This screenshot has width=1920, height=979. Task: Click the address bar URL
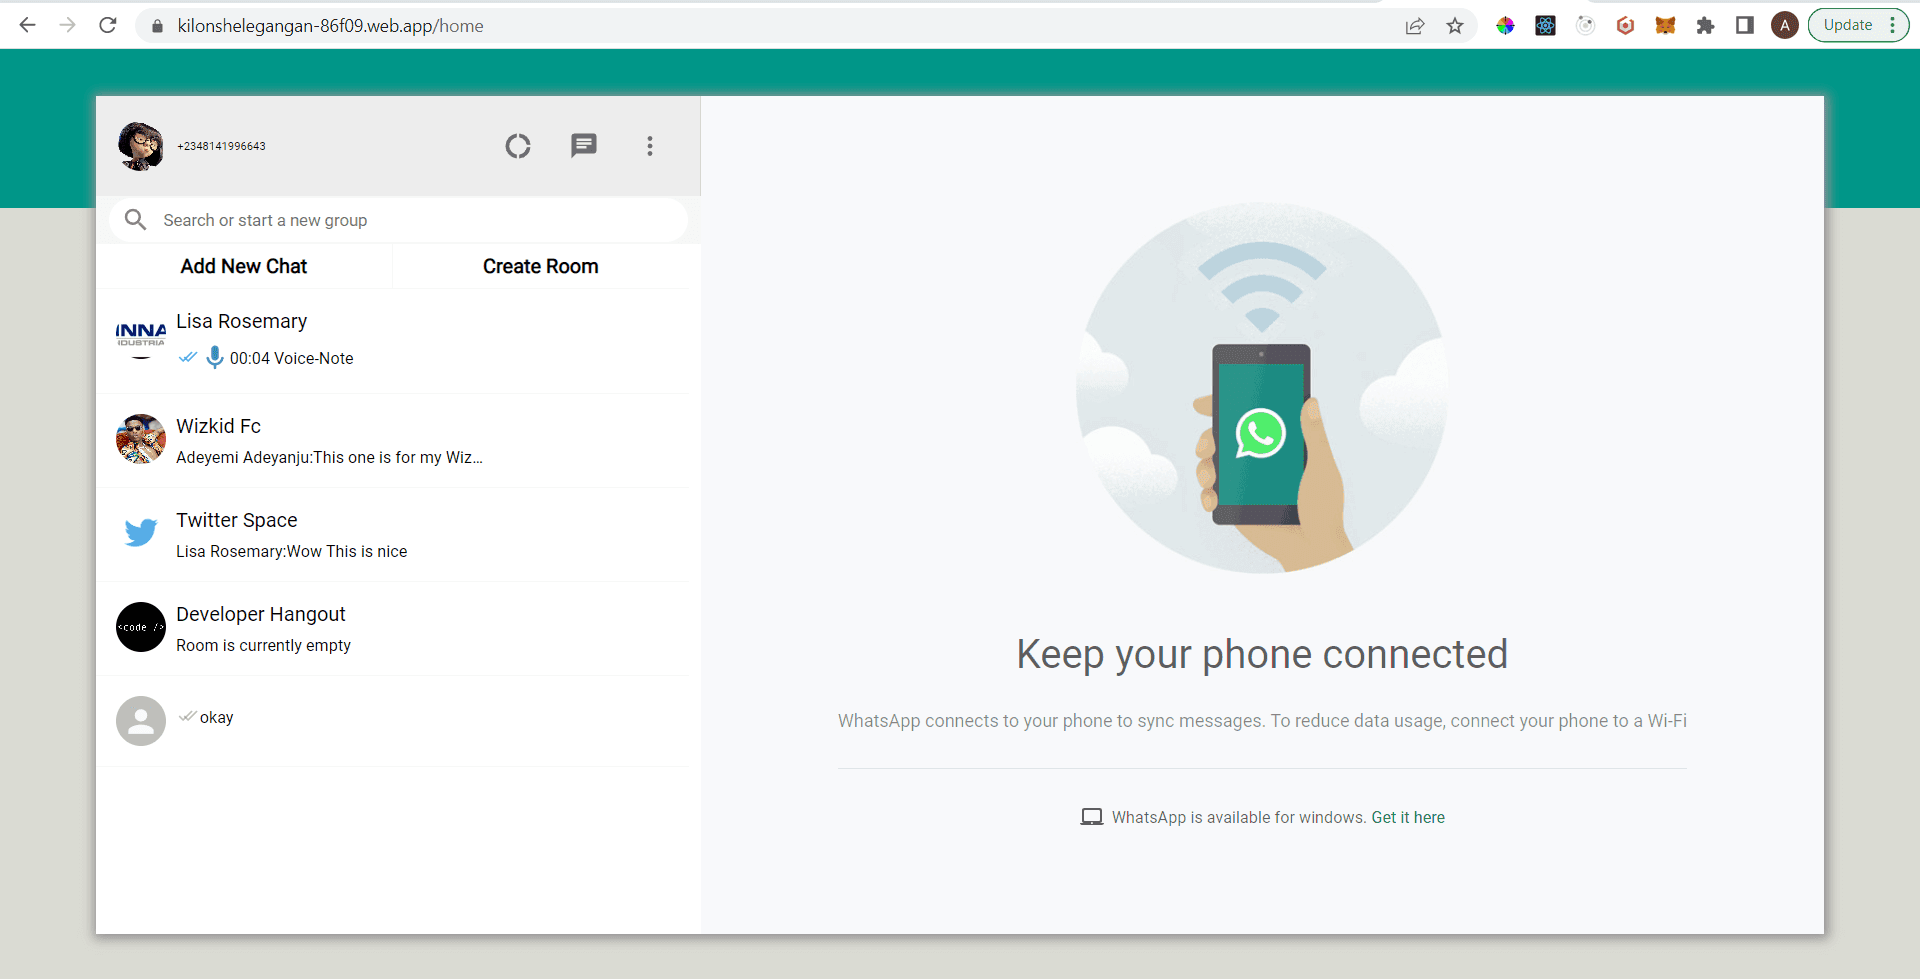click(331, 26)
